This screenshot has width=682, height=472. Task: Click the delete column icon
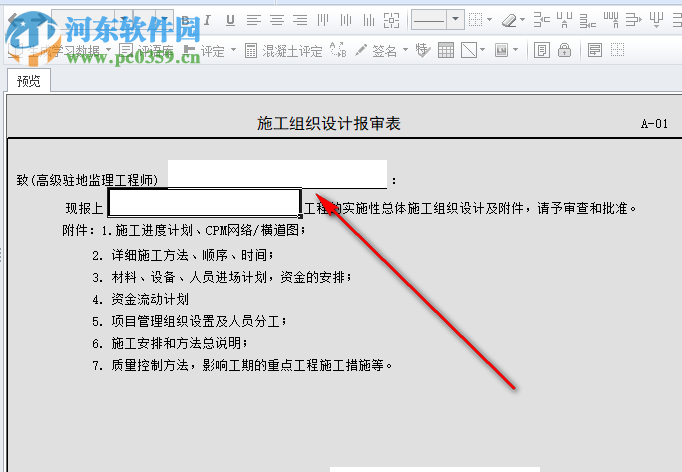(611, 20)
